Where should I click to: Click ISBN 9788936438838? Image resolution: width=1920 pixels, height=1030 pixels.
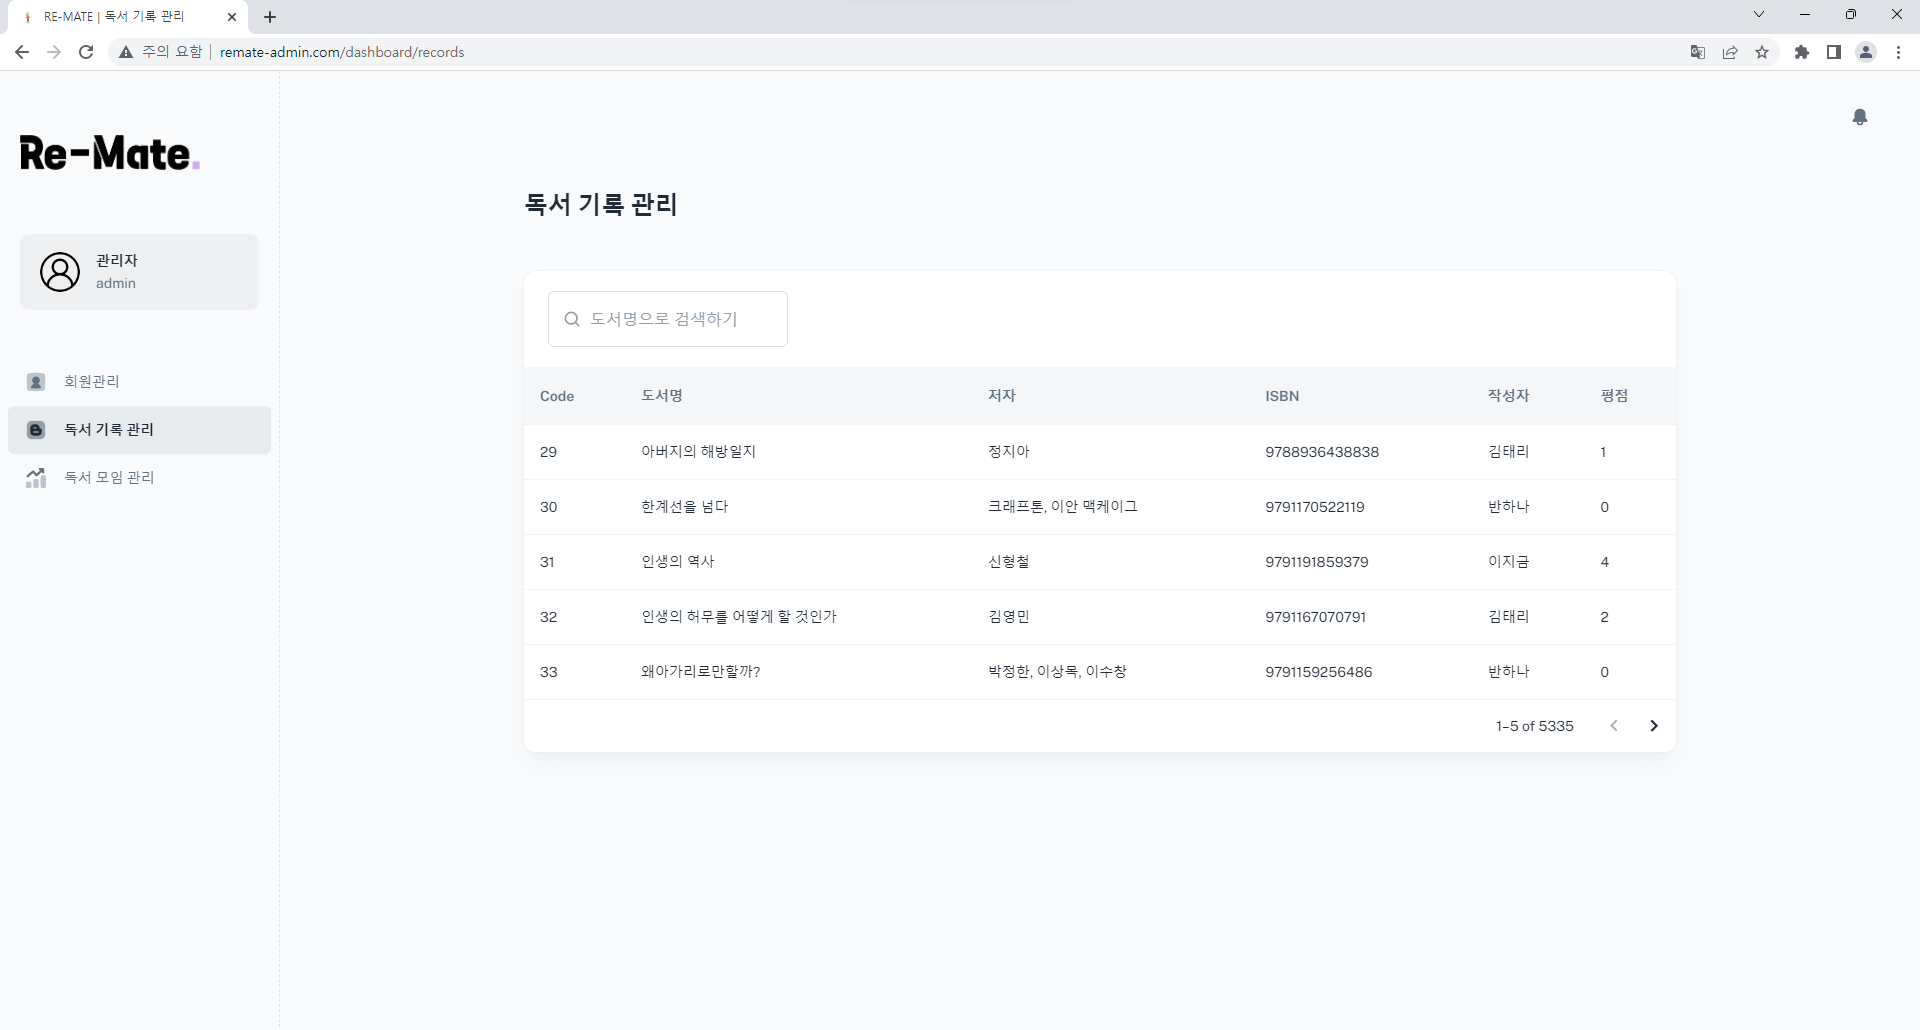pos(1322,452)
